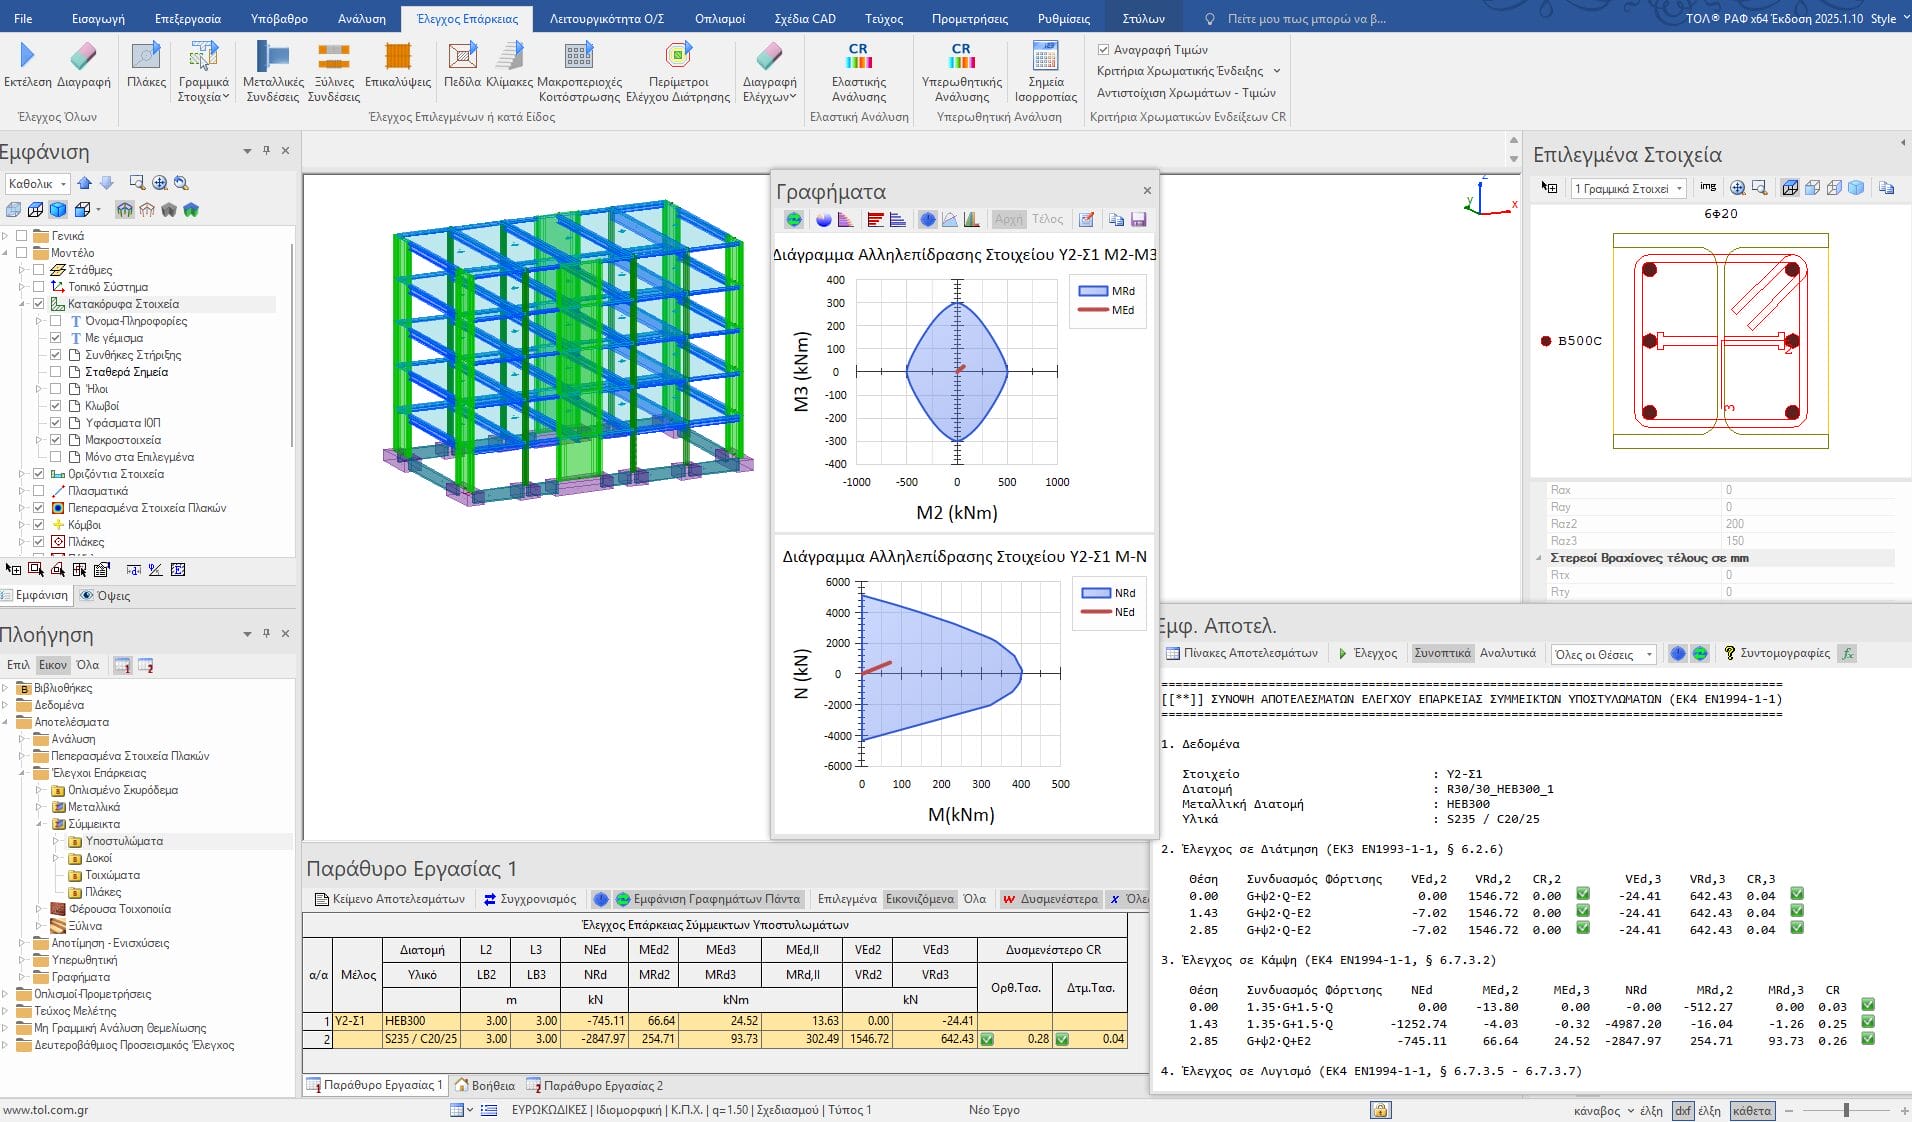Toggle the Αναγραφή Τιμών checkbox
Viewport: 1912px width, 1122px height.
coord(1104,49)
